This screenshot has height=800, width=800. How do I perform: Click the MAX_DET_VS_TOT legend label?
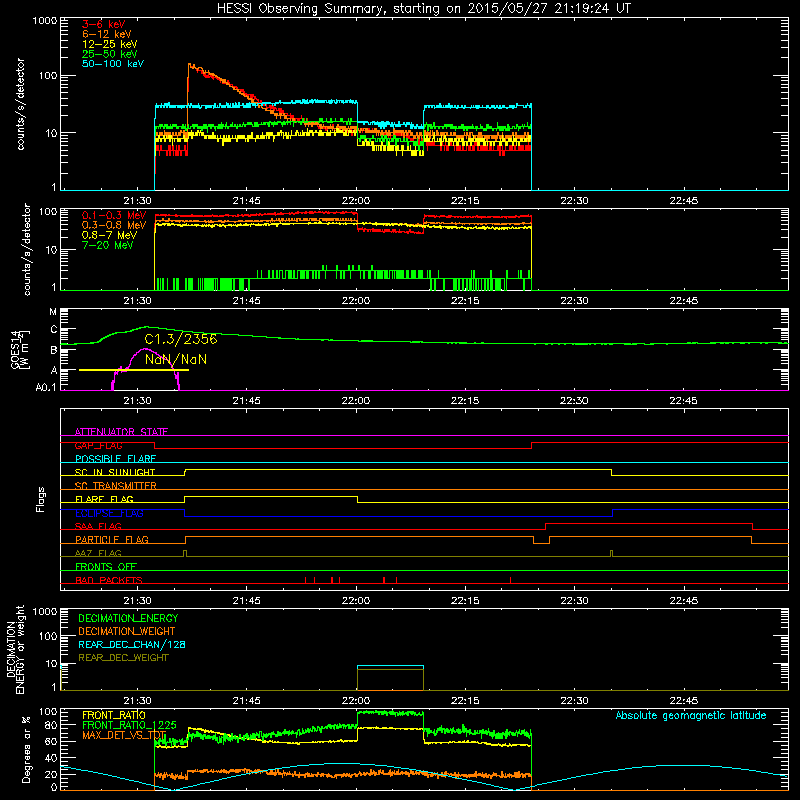(x=124, y=735)
